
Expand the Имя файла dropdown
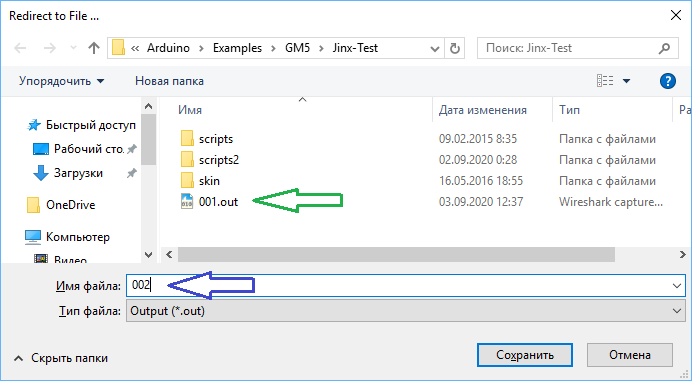point(677,286)
